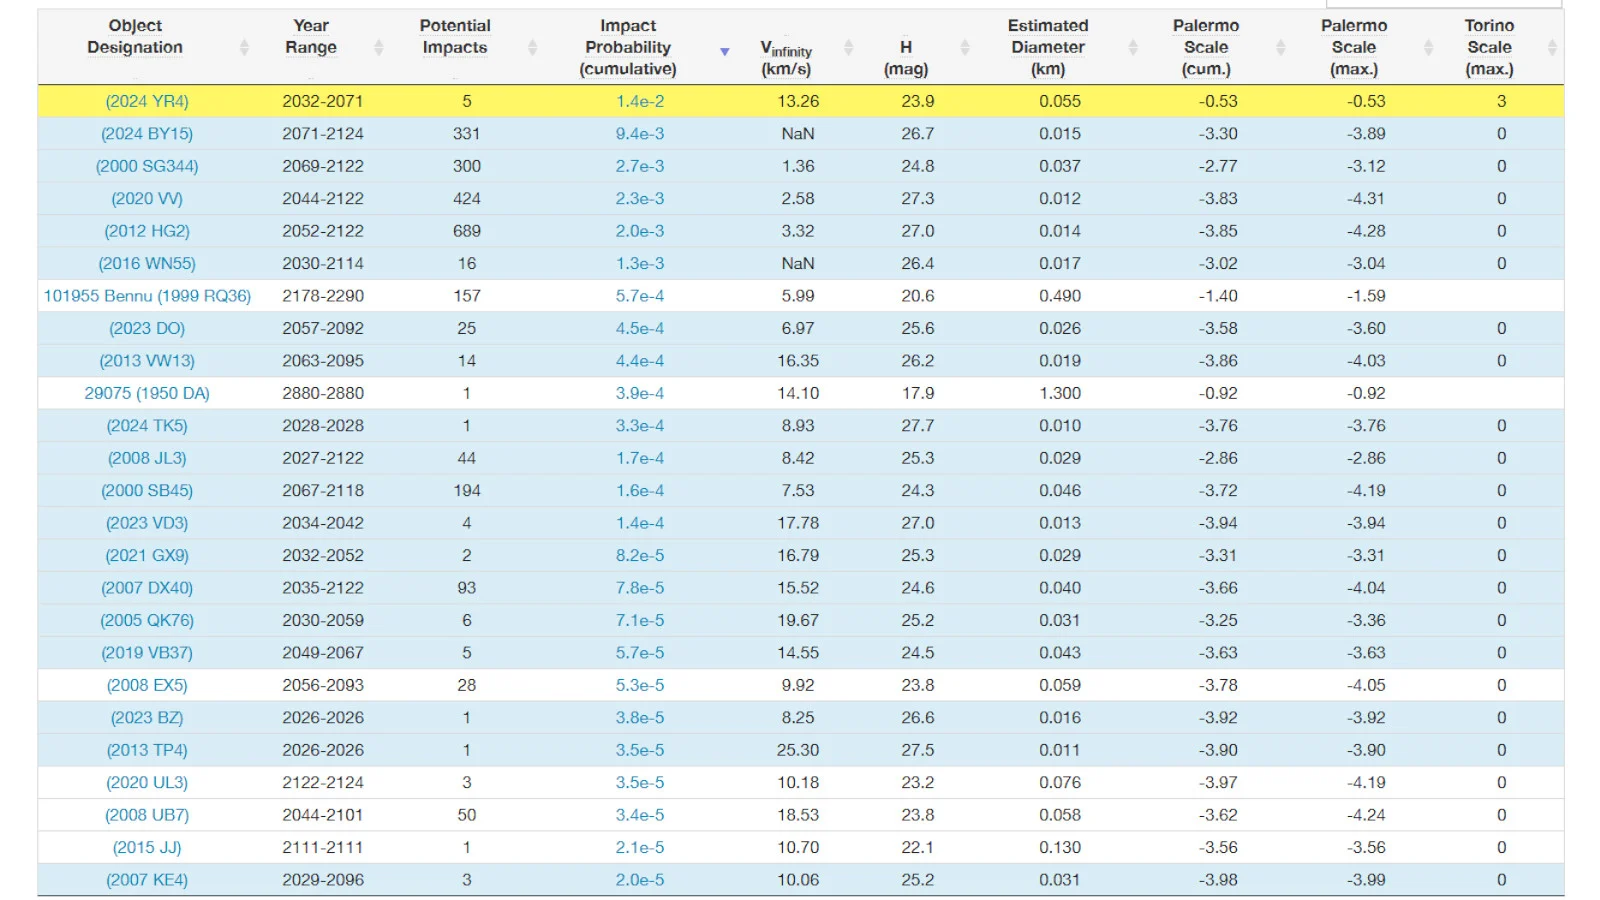
Task: Open the (2024 YR4) object link
Action: point(147,101)
